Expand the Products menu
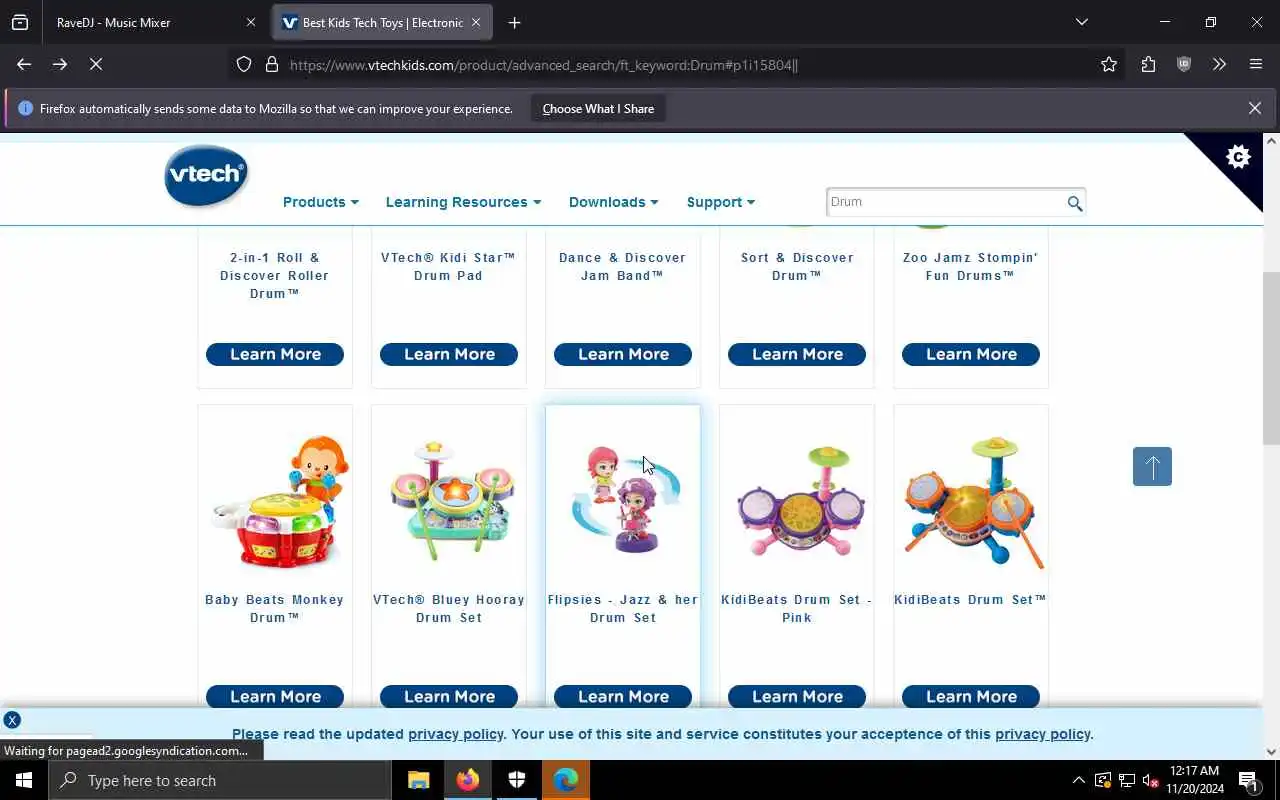The height and width of the screenshot is (800, 1280). 320,202
